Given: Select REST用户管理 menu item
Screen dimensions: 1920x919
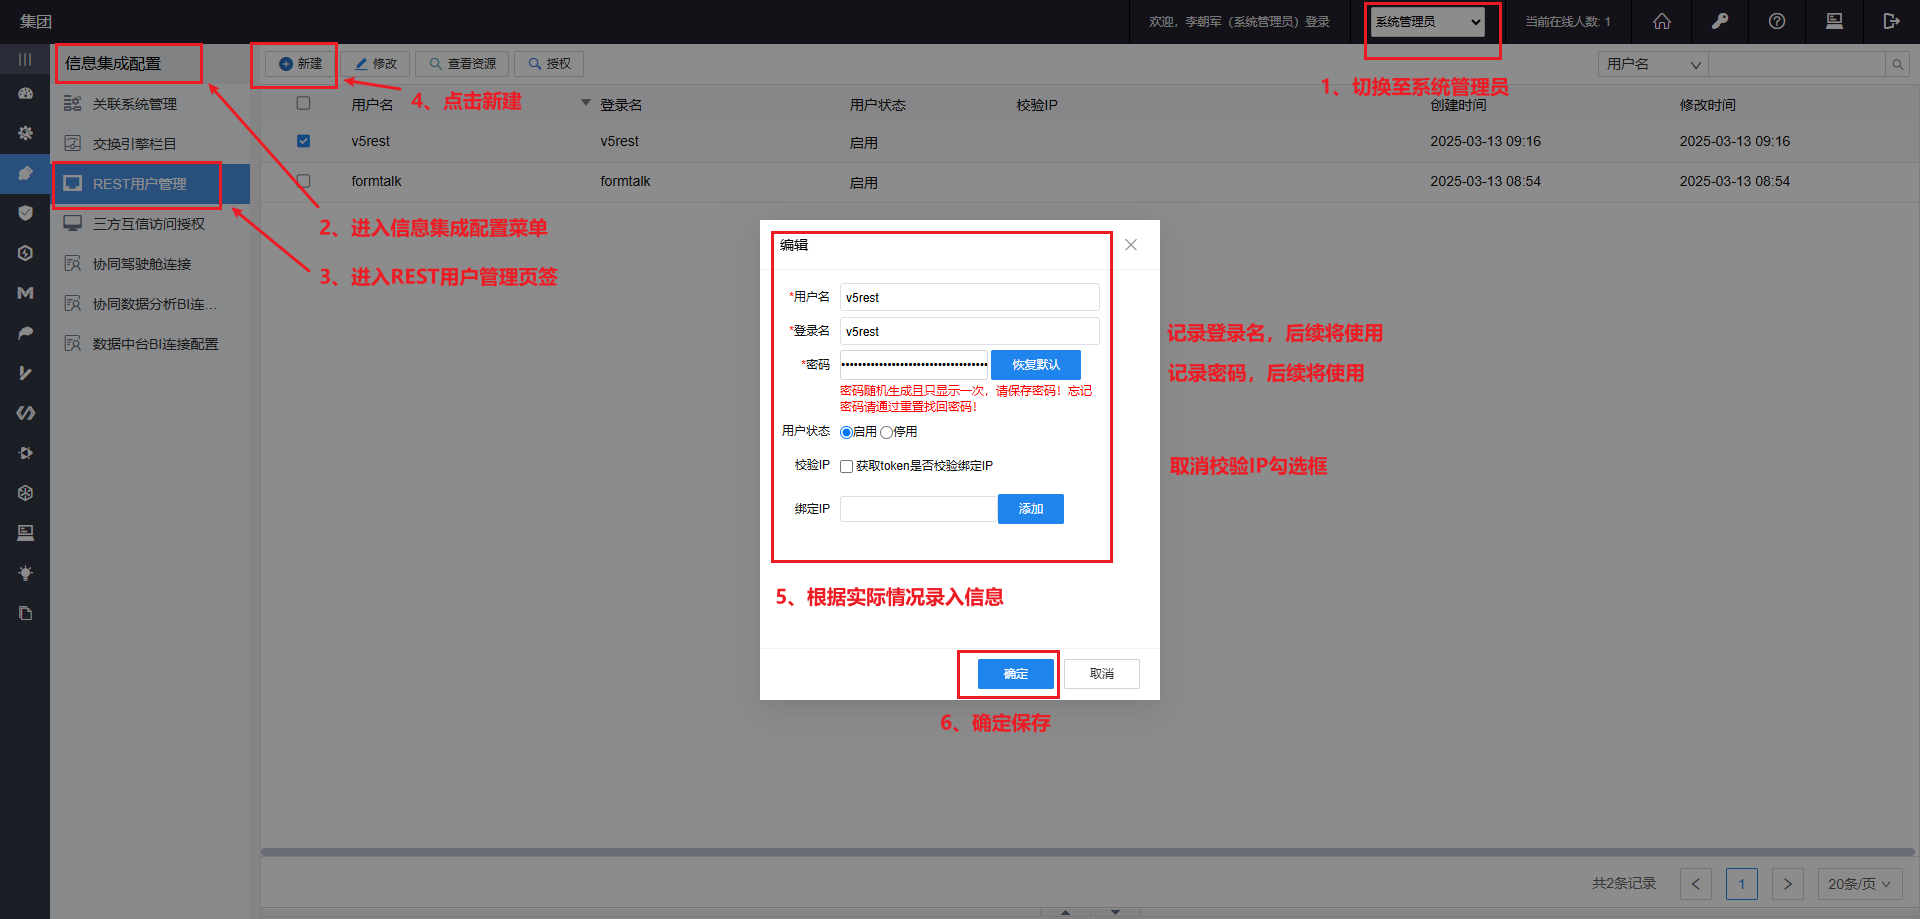Looking at the screenshot, I should [150, 184].
